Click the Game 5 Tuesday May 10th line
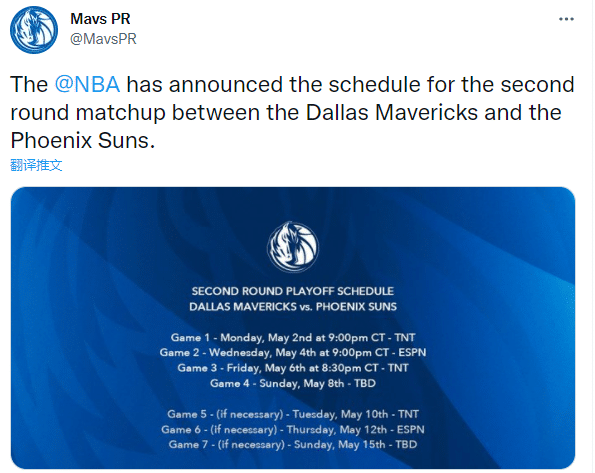Viewport: 595px width, 473px height. [293, 414]
